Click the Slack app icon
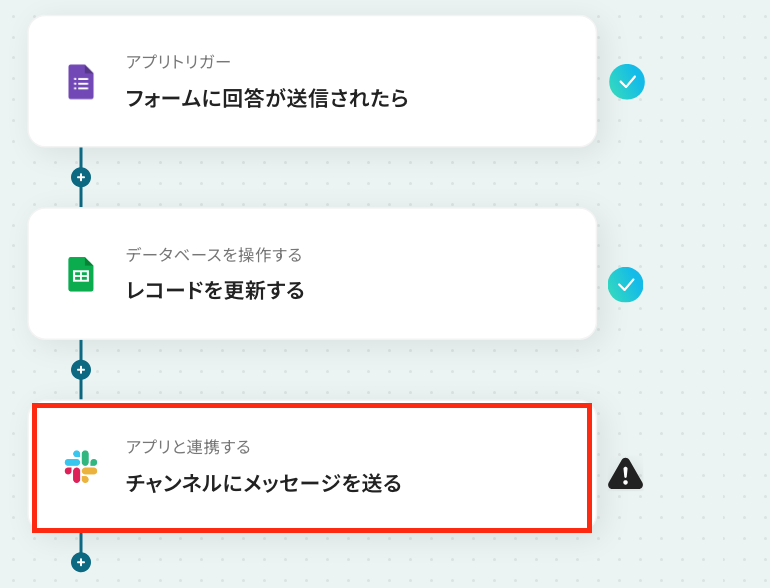This screenshot has height=588, width=770. [x=81, y=467]
